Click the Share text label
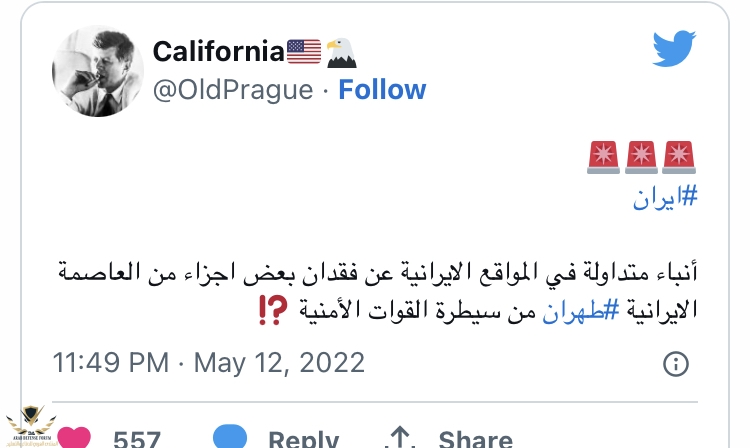Viewport: 750px width, 448px height. coord(475,438)
